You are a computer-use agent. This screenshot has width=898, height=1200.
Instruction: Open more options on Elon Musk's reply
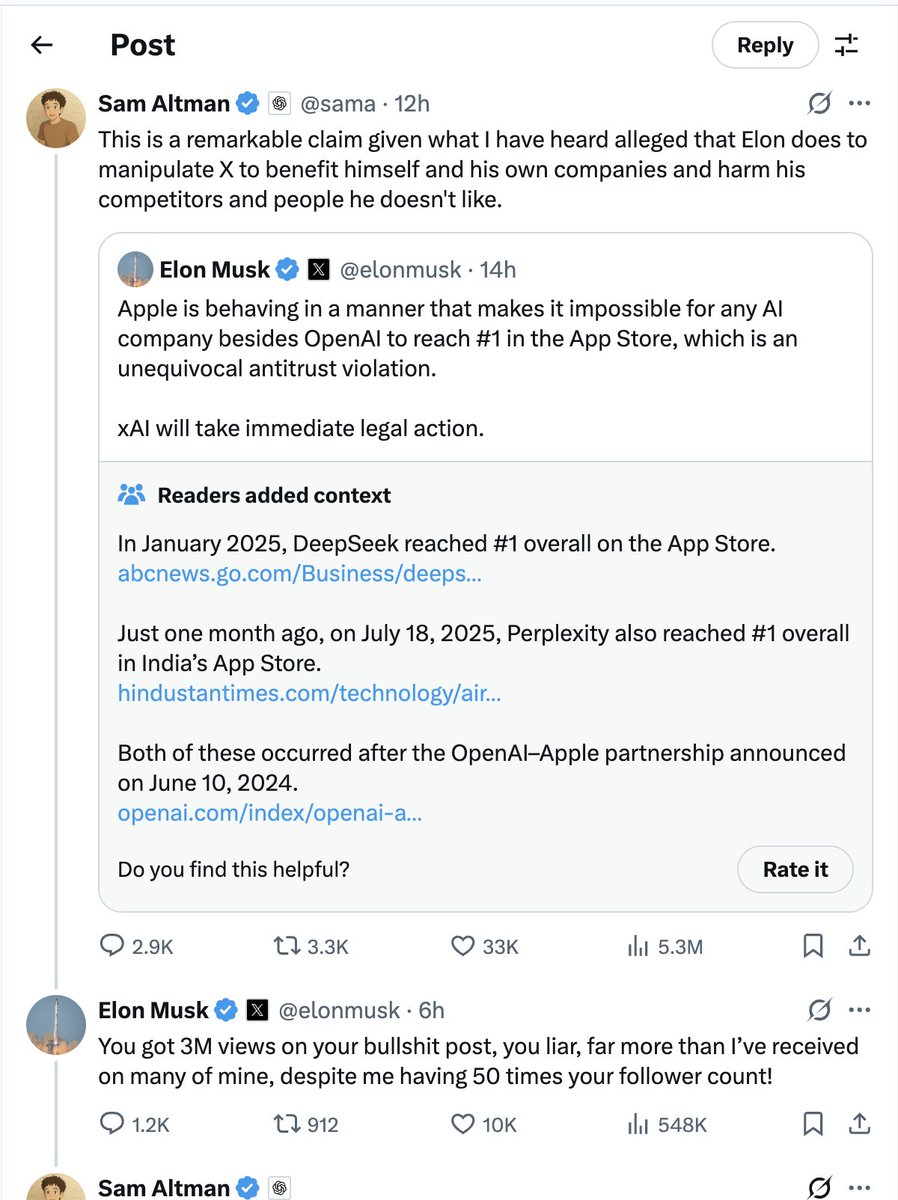click(859, 1011)
